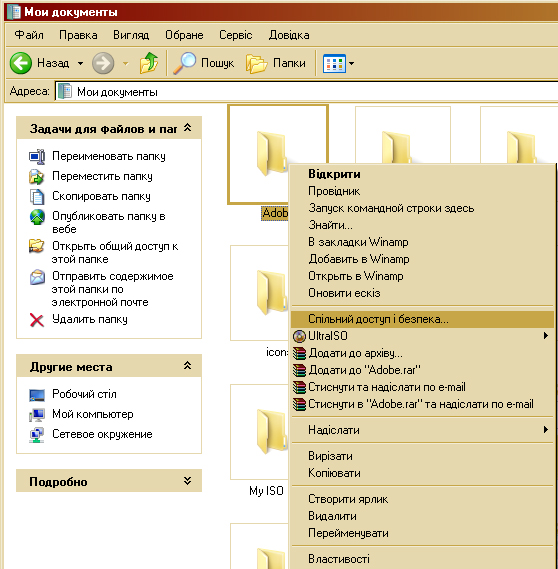Choose Відкрити in the context menu
Image resolution: width=558 pixels, height=569 pixels.
(423, 174)
